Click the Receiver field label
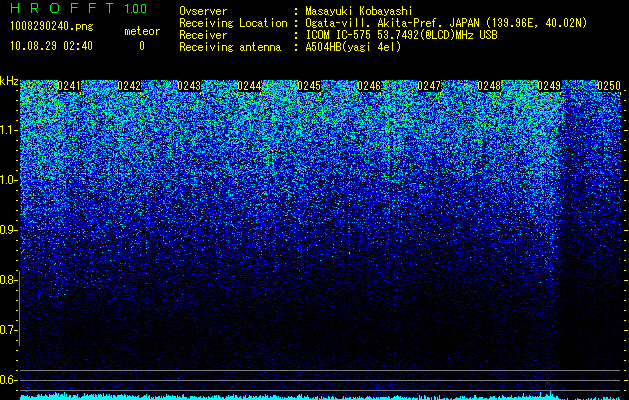This screenshot has width=629, height=400. click(203, 35)
